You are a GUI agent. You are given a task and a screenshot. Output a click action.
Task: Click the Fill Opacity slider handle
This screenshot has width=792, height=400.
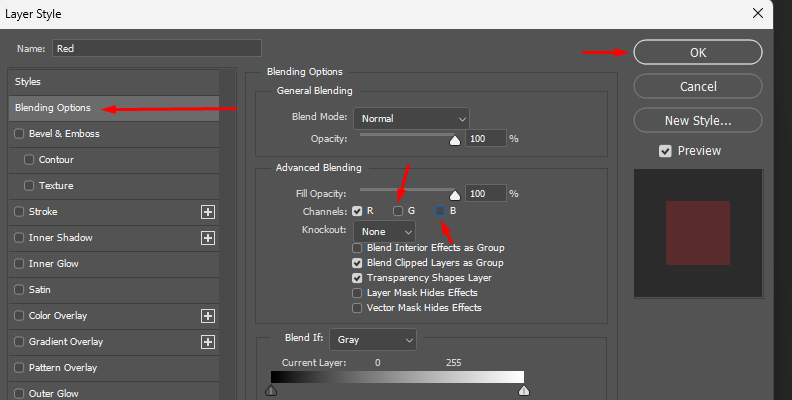455,195
